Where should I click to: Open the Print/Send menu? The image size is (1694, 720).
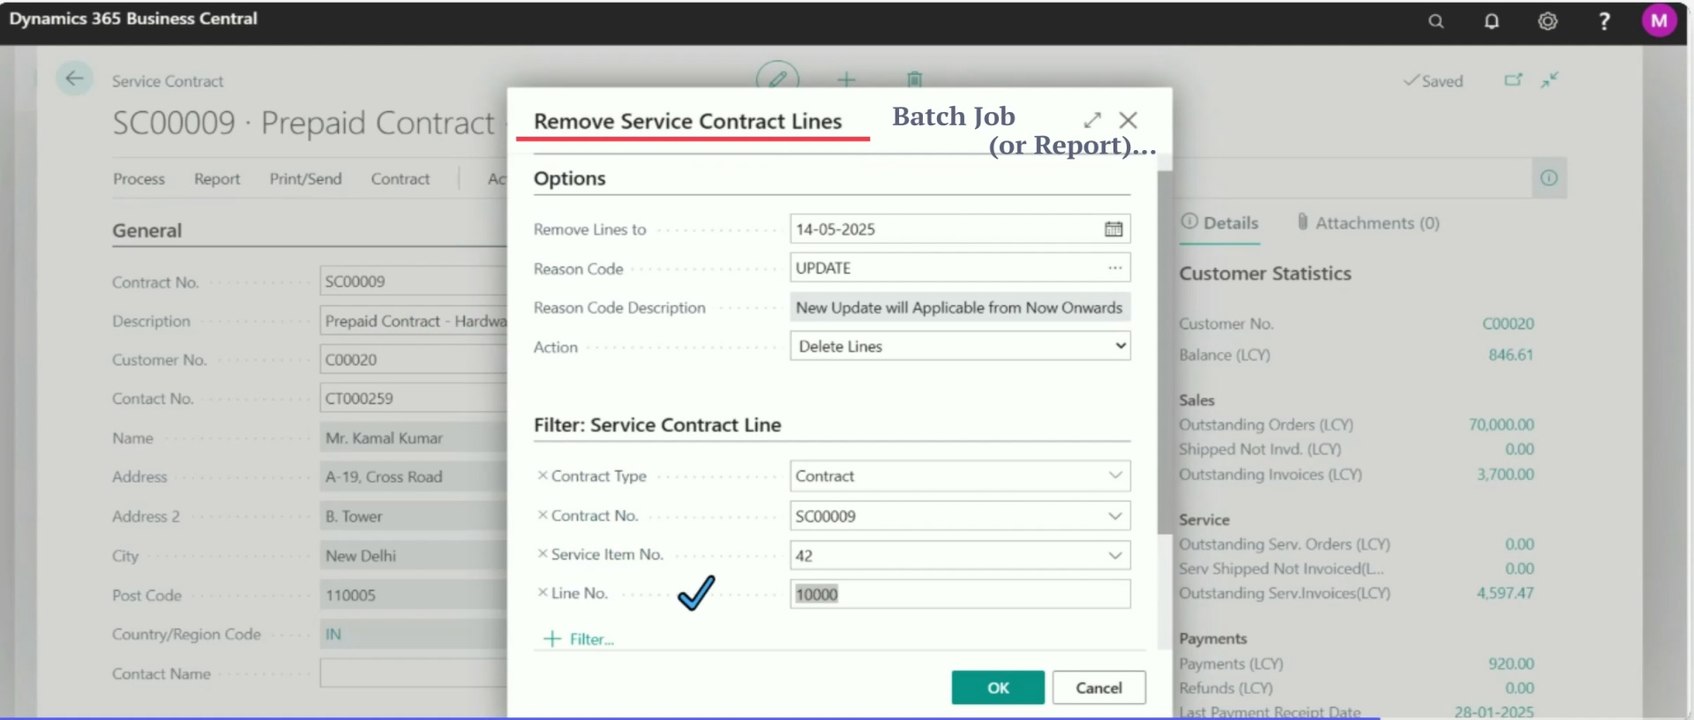[305, 179]
